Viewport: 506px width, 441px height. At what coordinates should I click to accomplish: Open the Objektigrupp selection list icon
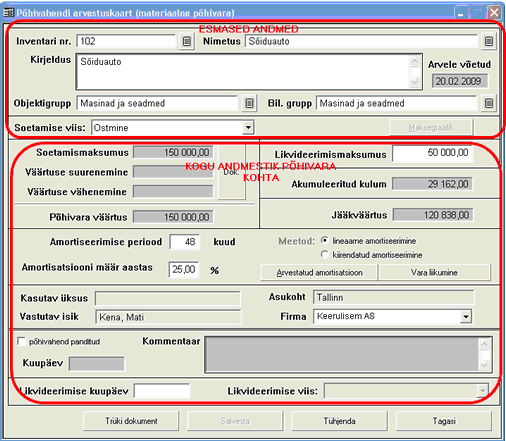click(x=249, y=103)
